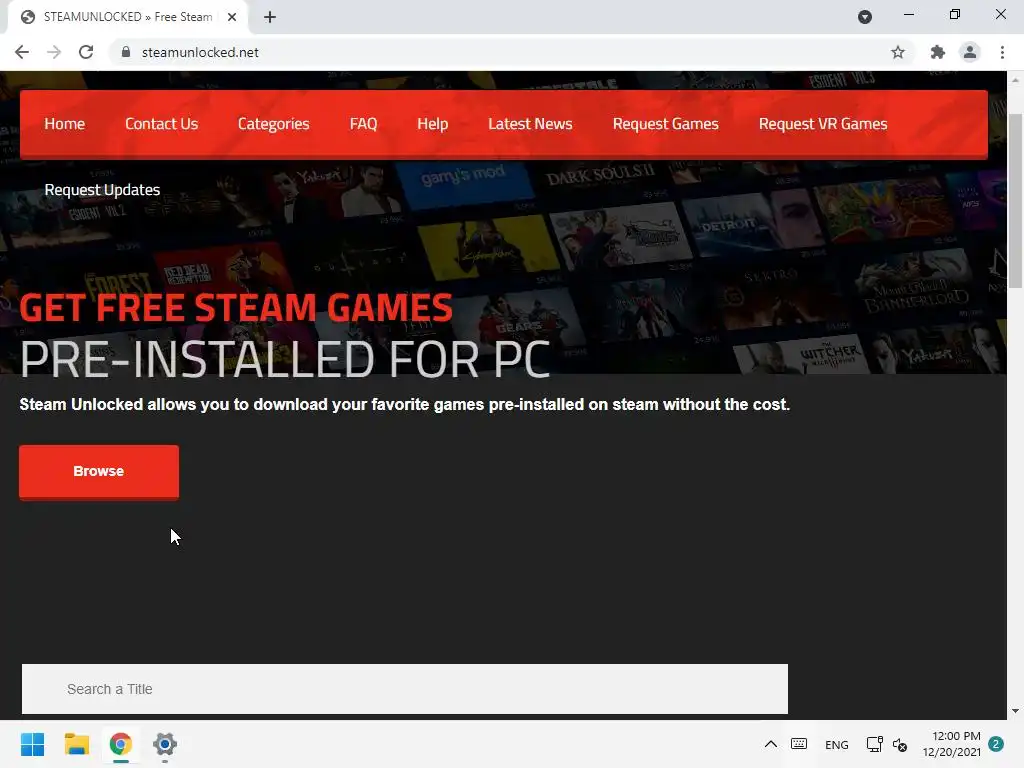Open the Windows Start menu
This screenshot has height=768, width=1024.
[x=32, y=744]
